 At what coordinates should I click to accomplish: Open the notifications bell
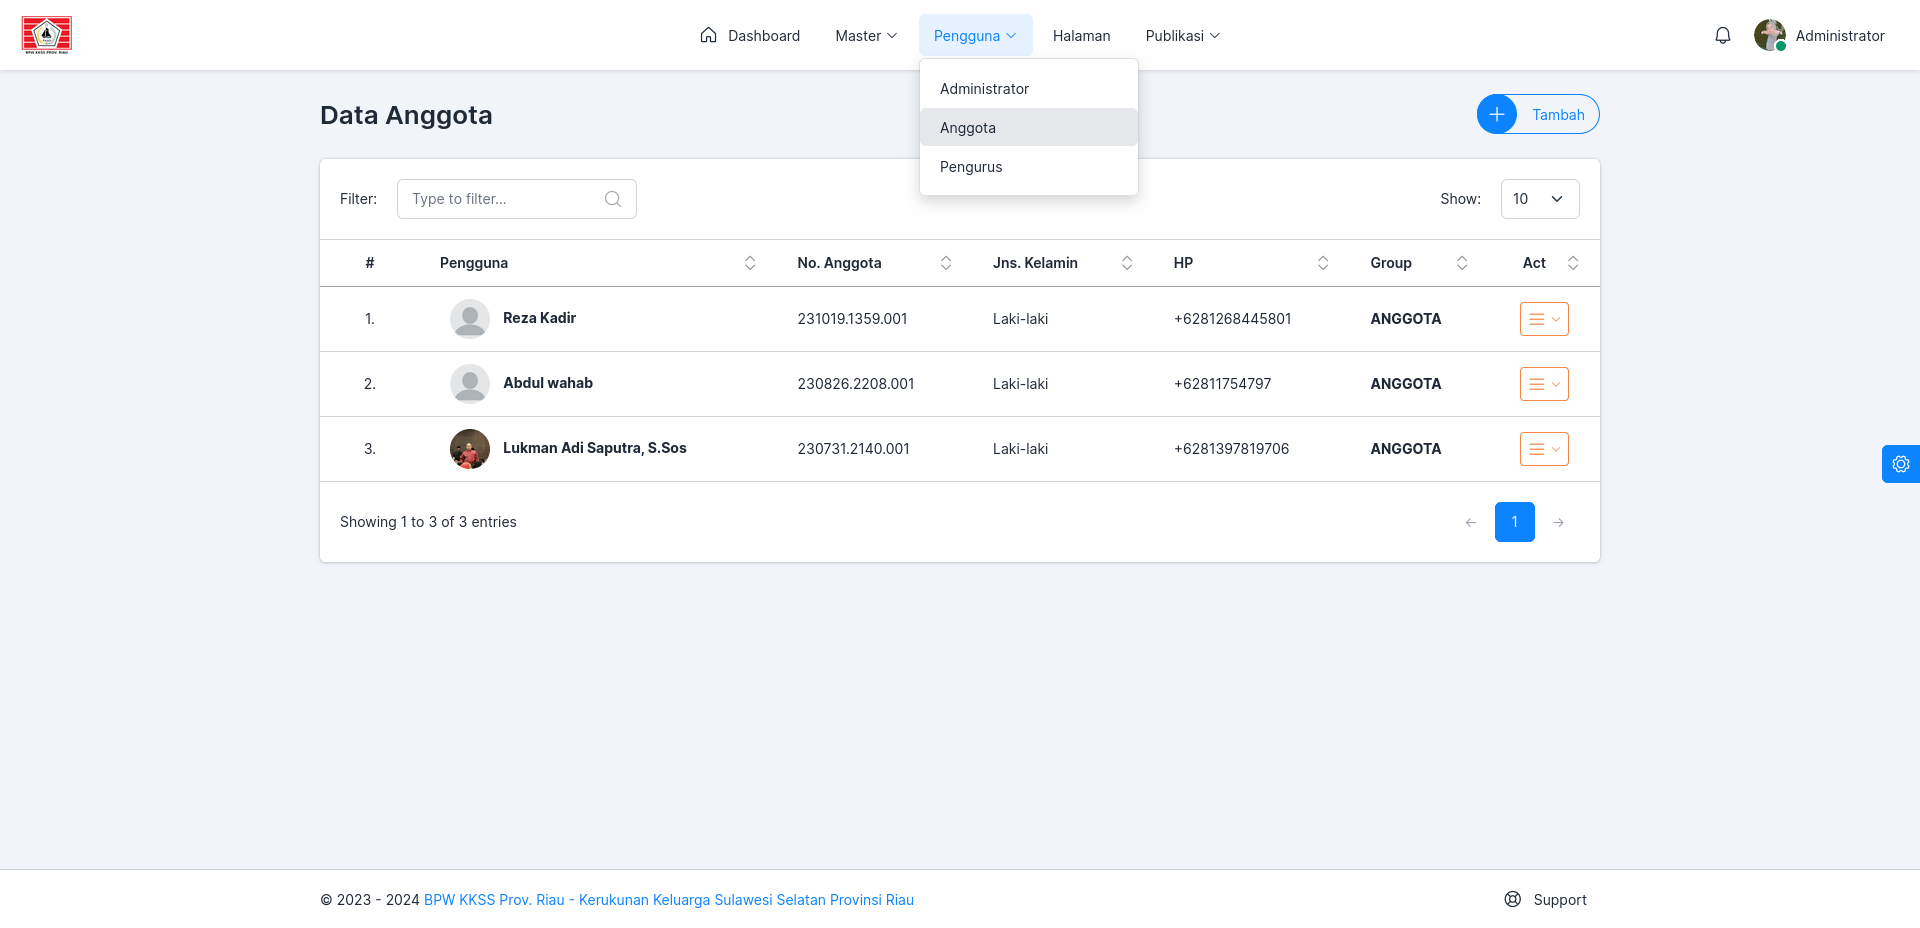click(x=1722, y=36)
